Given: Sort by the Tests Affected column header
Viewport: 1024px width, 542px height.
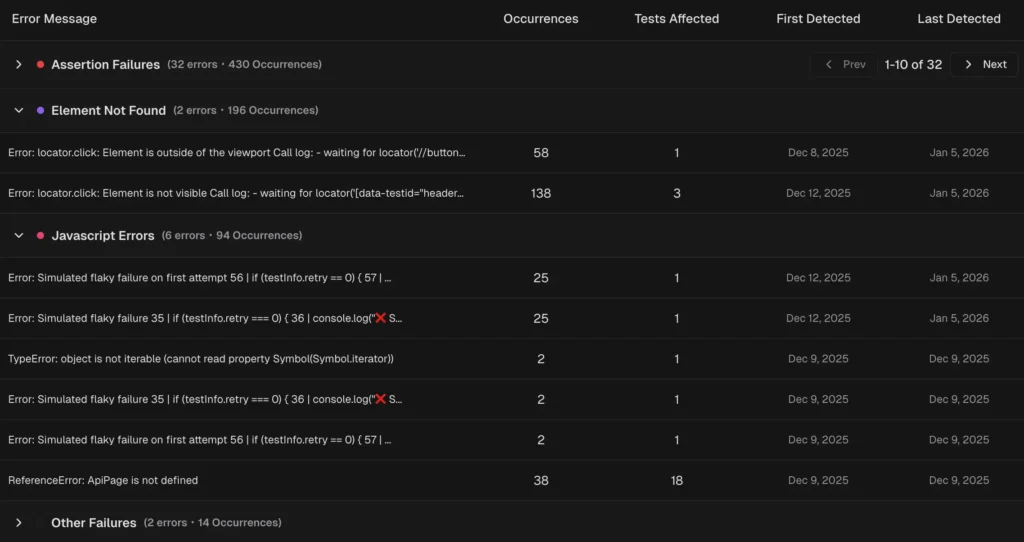Looking at the screenshot, I should tap(676, 19).
